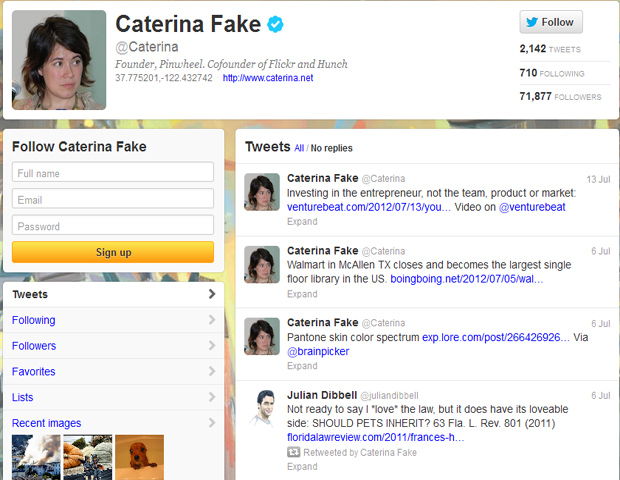This screenshot has width=620, height=480.
Task: Click Caterina Fake's large profile photo
Action: 59,60
